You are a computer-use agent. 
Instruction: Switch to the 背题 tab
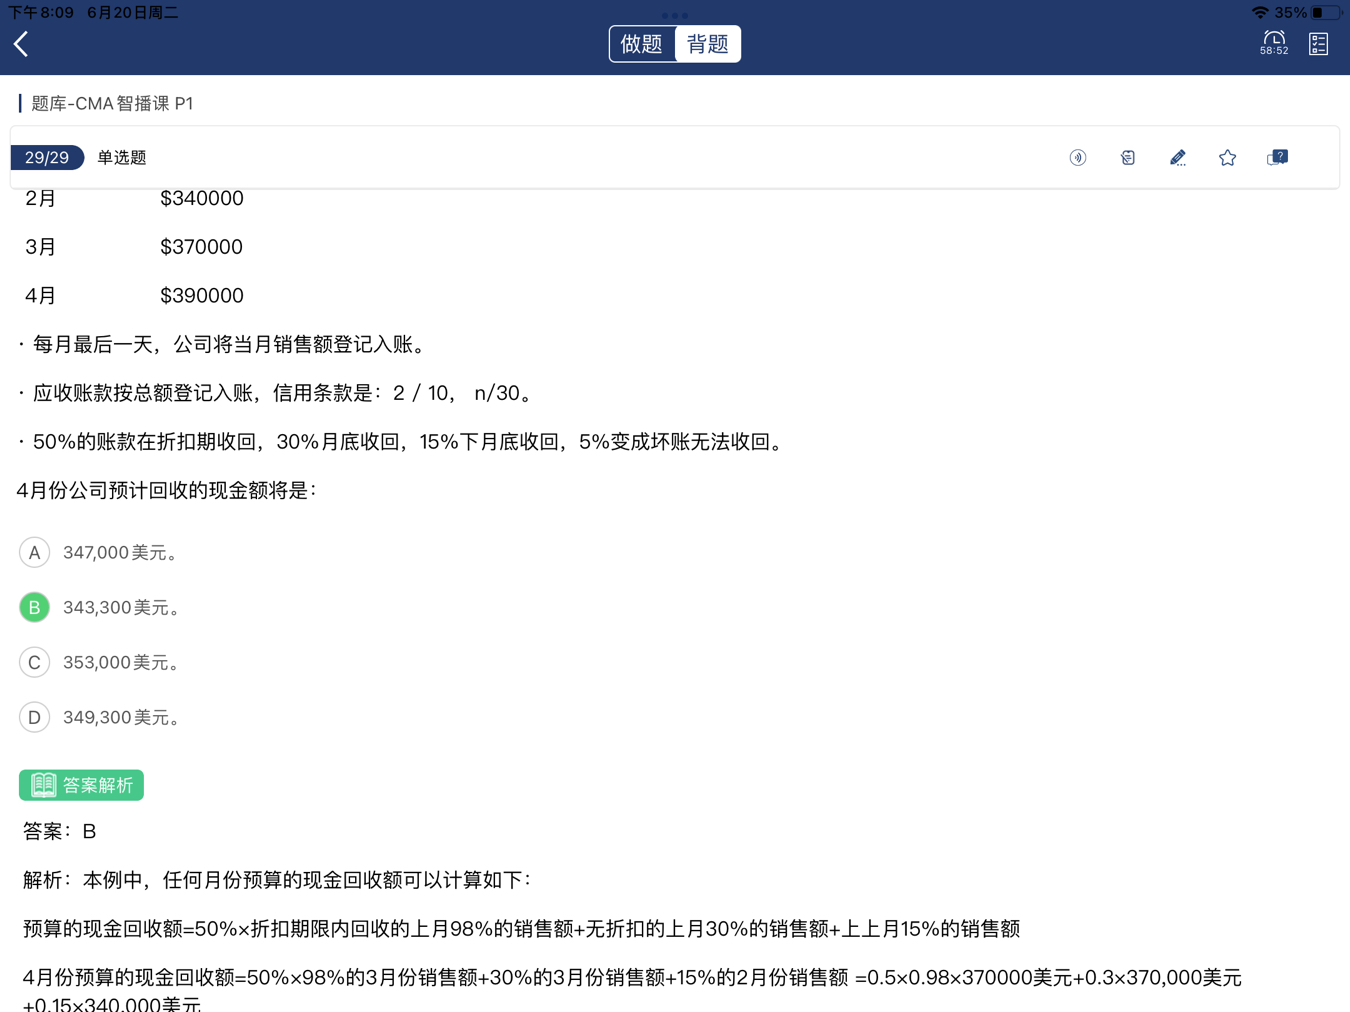coord(708,44)
